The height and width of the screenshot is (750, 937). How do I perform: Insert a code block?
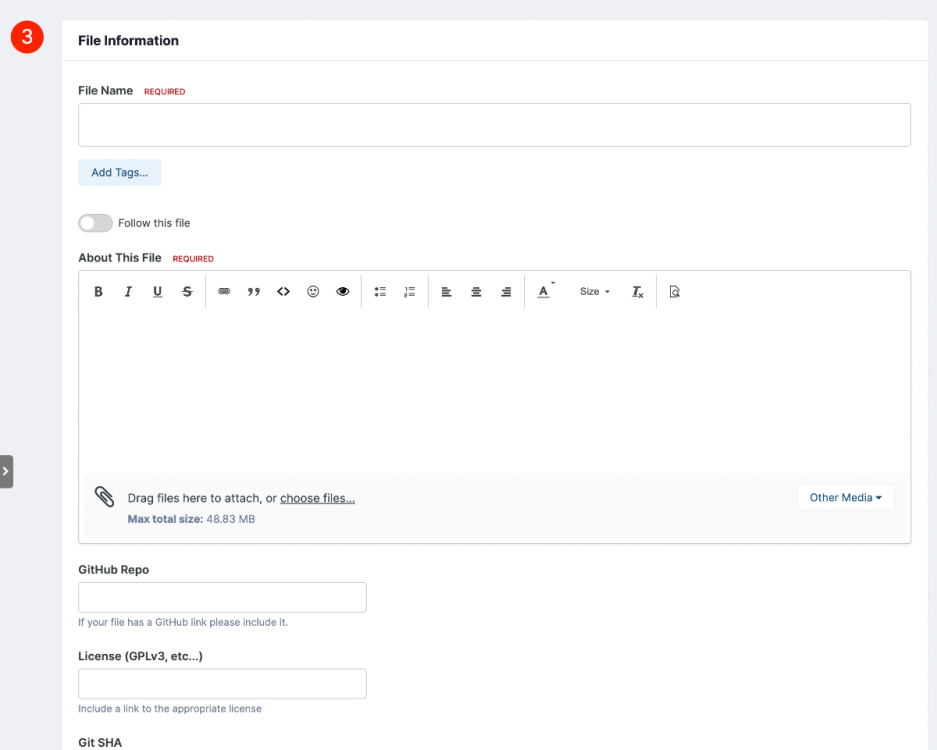point(283,292)
